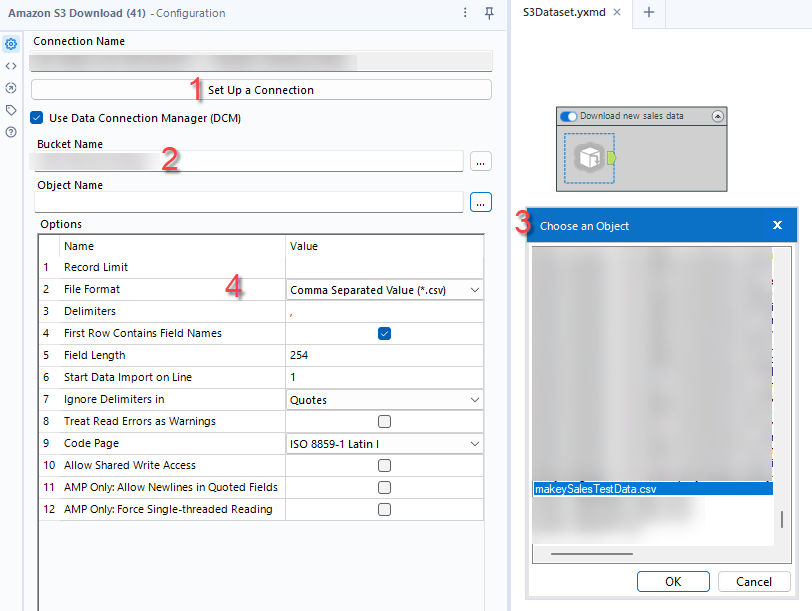Click the Help question mark icon
This screenshot has width=812, height=611.
point(11,132)
